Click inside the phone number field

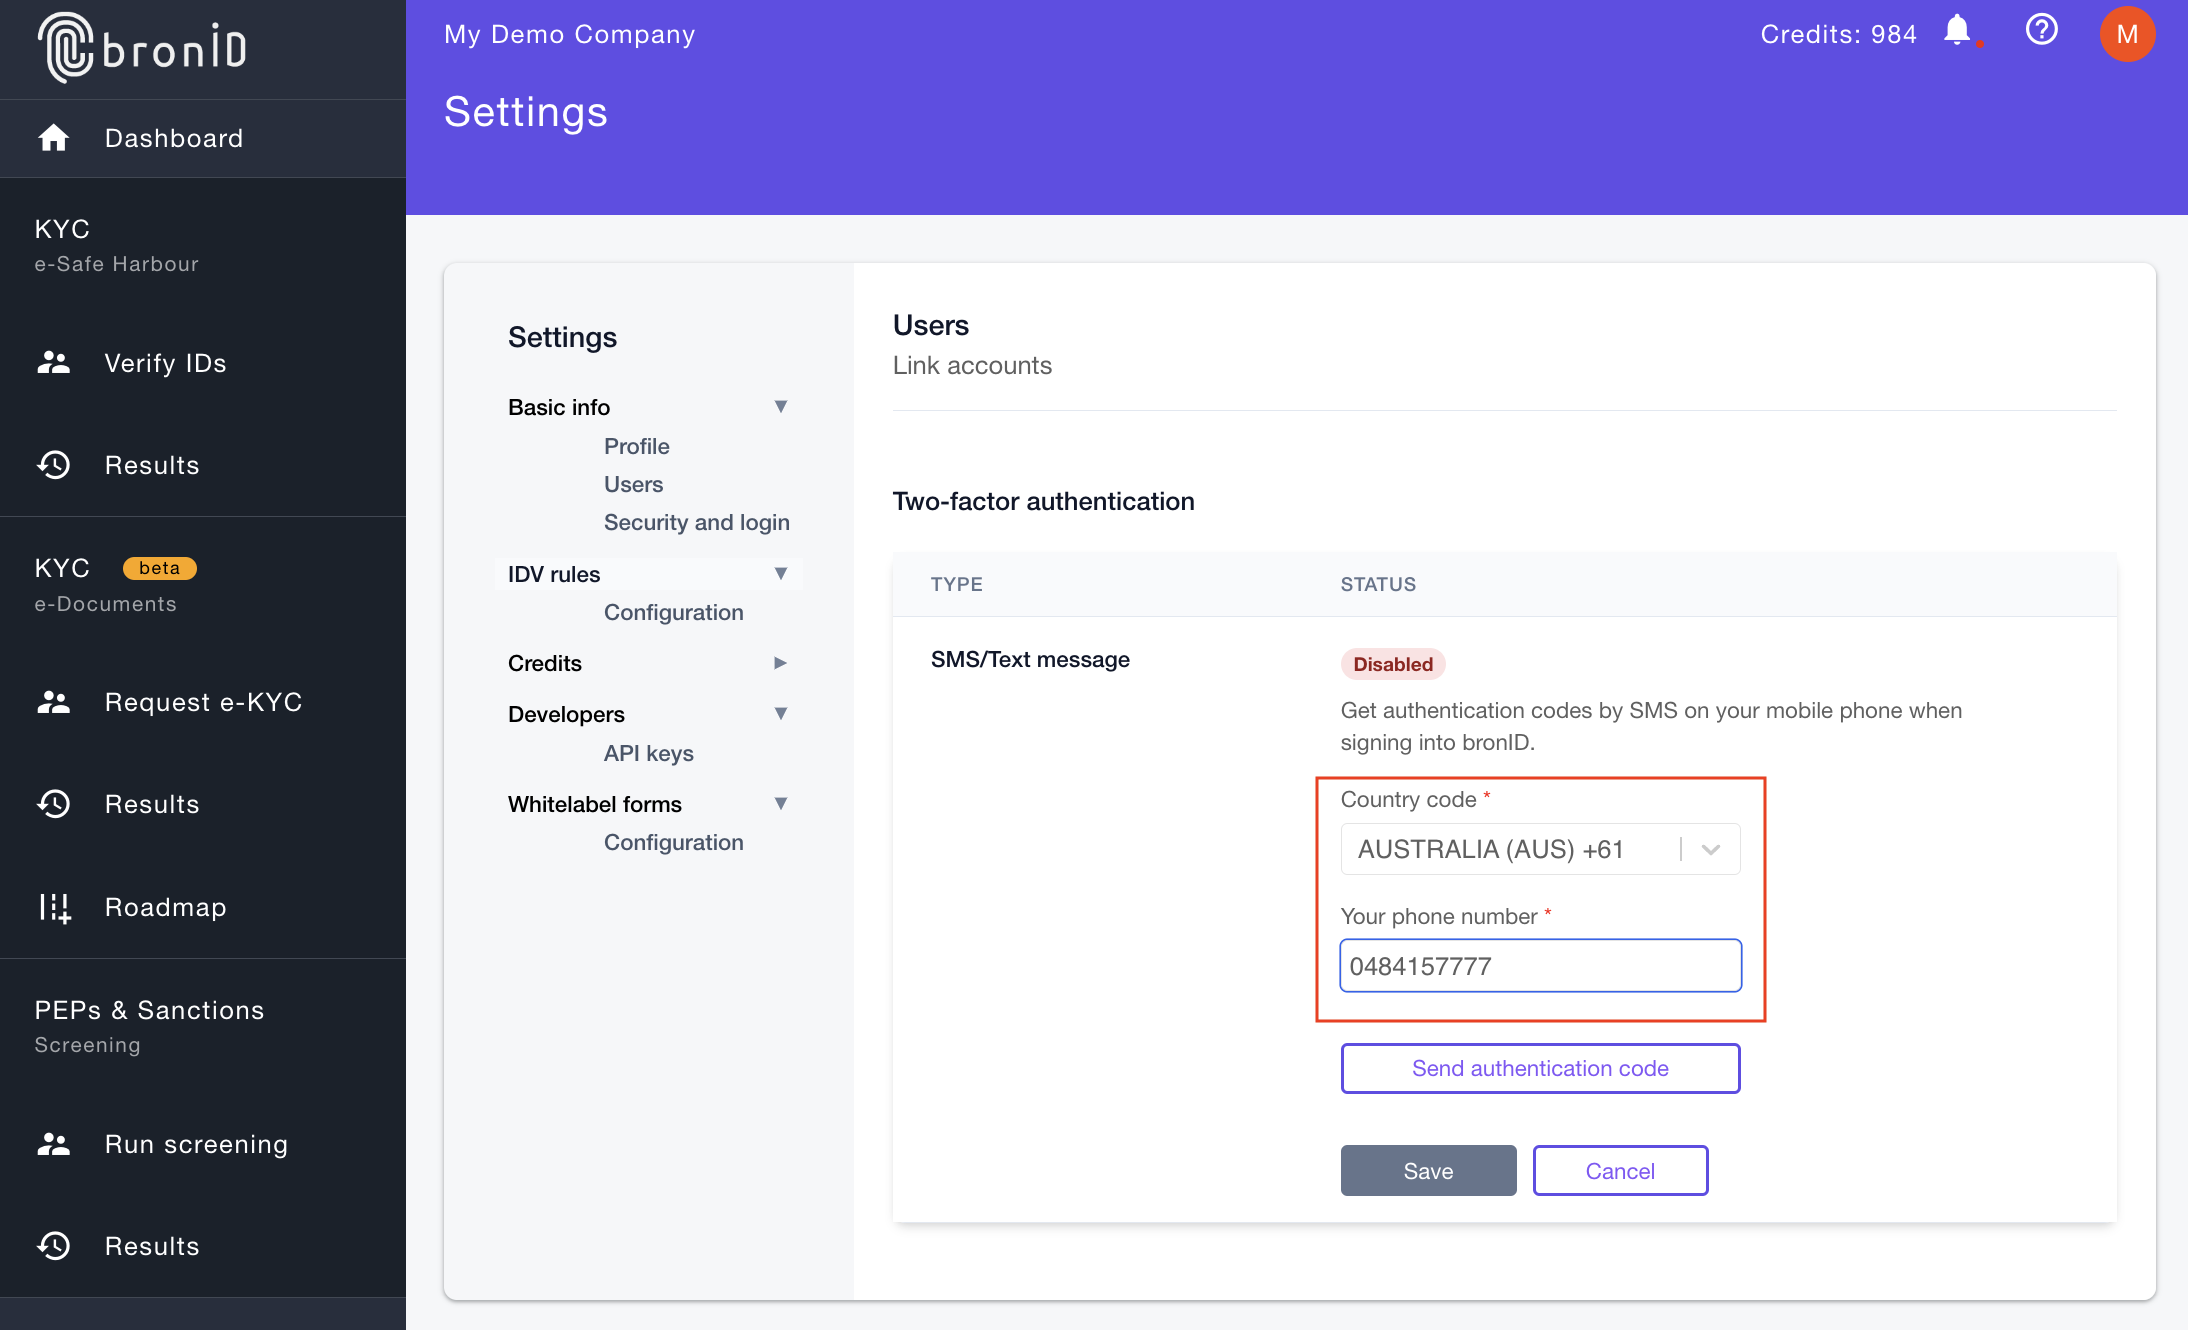(1539, 965)
